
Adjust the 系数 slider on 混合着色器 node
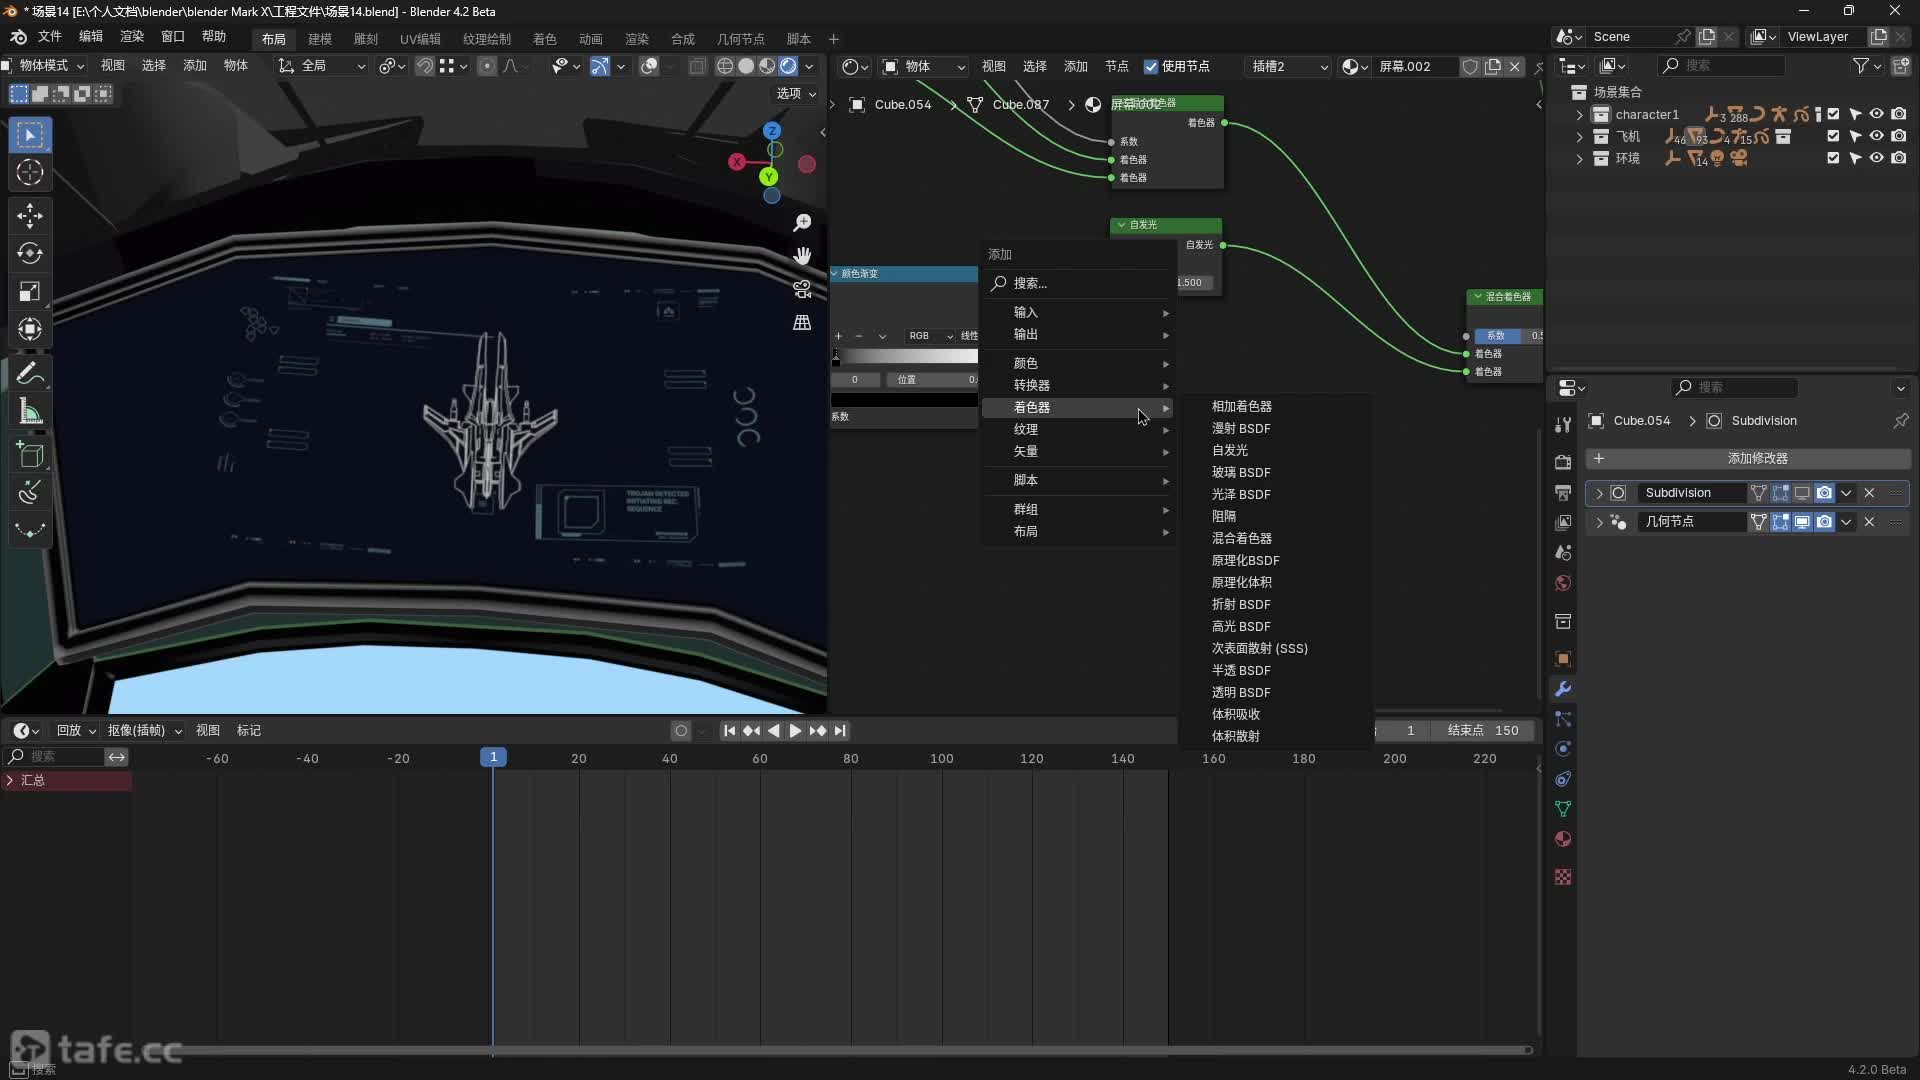(x=1510, y=336)
